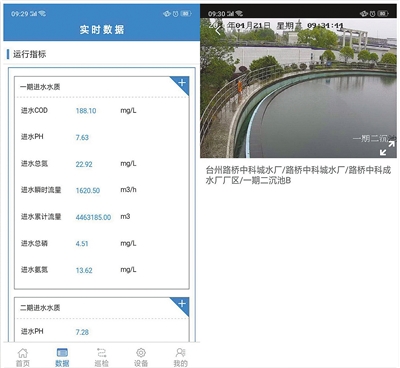Expand the 一期进水水质 plus corner
This screenshot has width=400, height=368.
coord(181,83)
